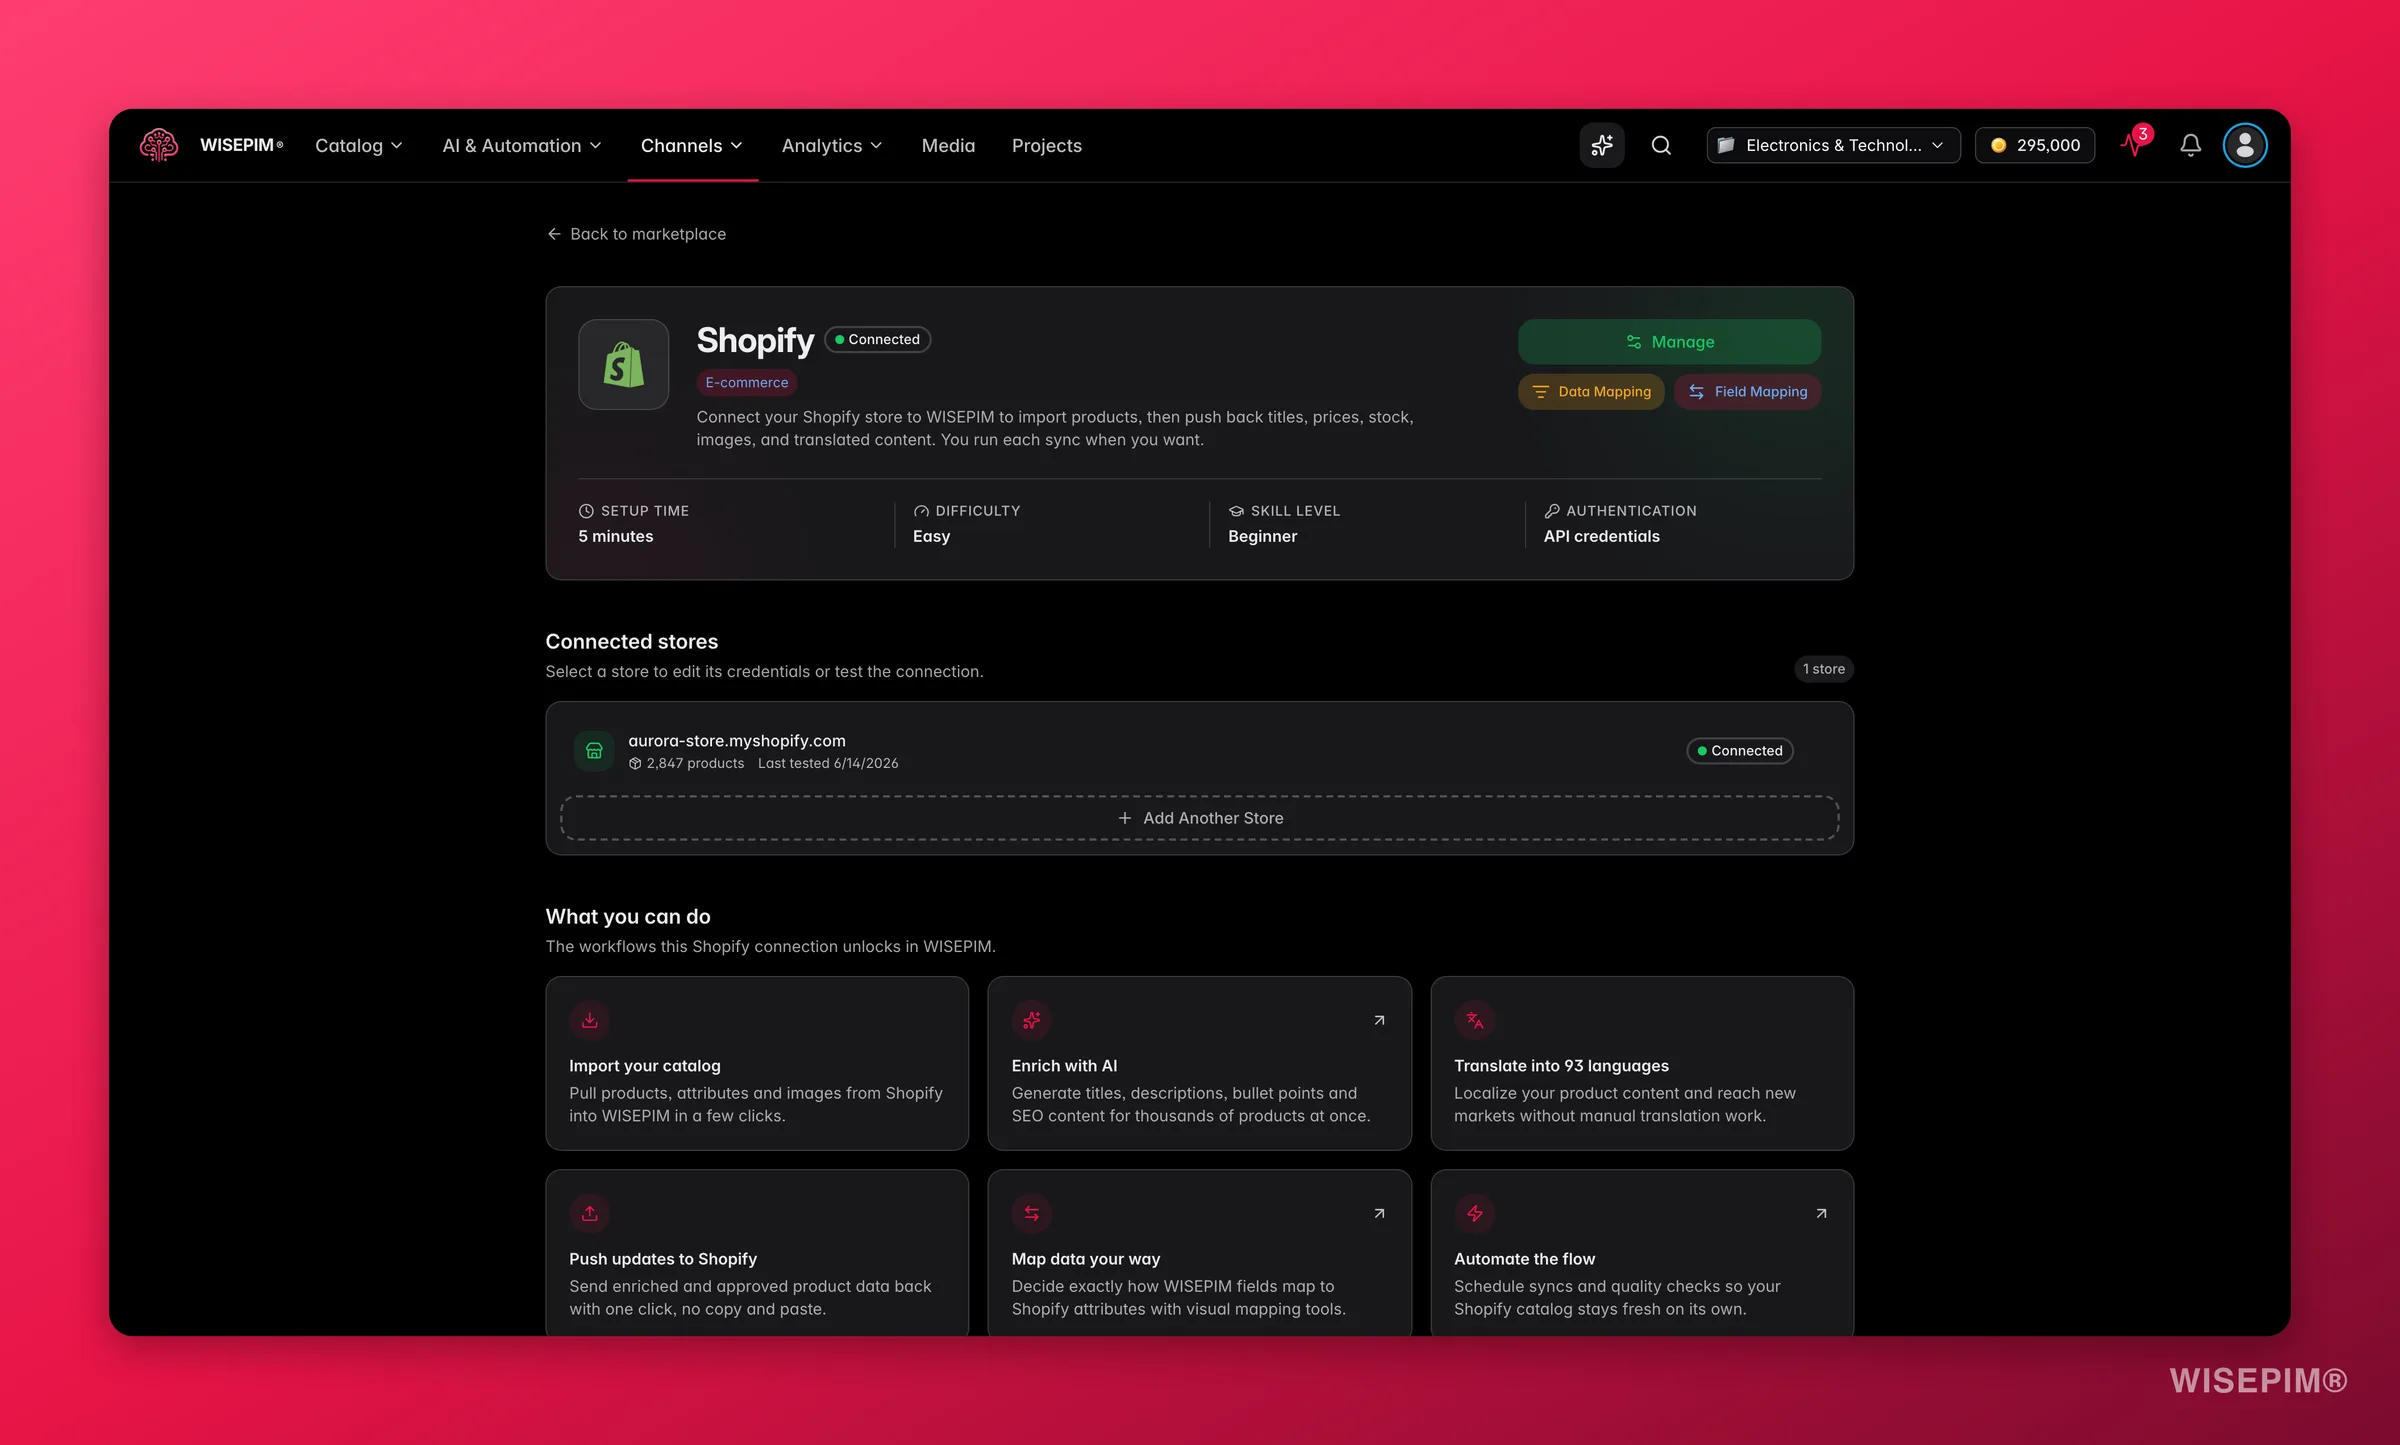Open the Electronics & Technol... workspace selector
This screenshot has height=1445, width=2400.
pyautogui.click(x=1833, y=145)
